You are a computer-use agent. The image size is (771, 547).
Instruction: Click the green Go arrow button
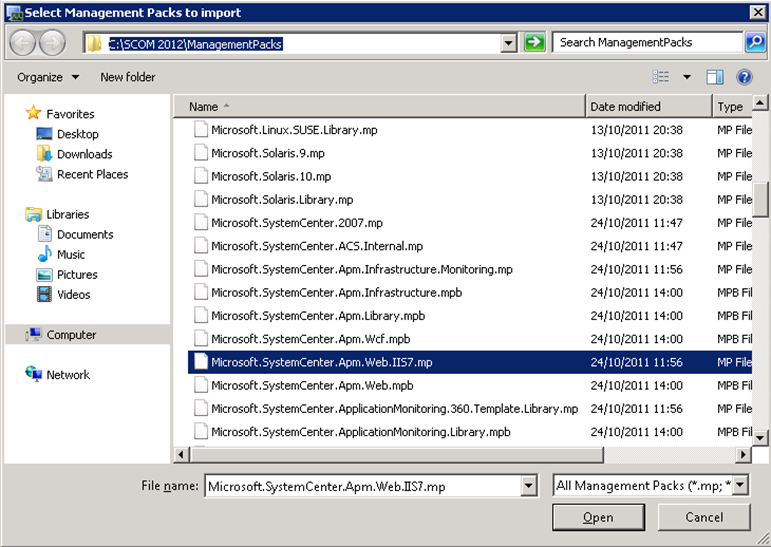534,43
